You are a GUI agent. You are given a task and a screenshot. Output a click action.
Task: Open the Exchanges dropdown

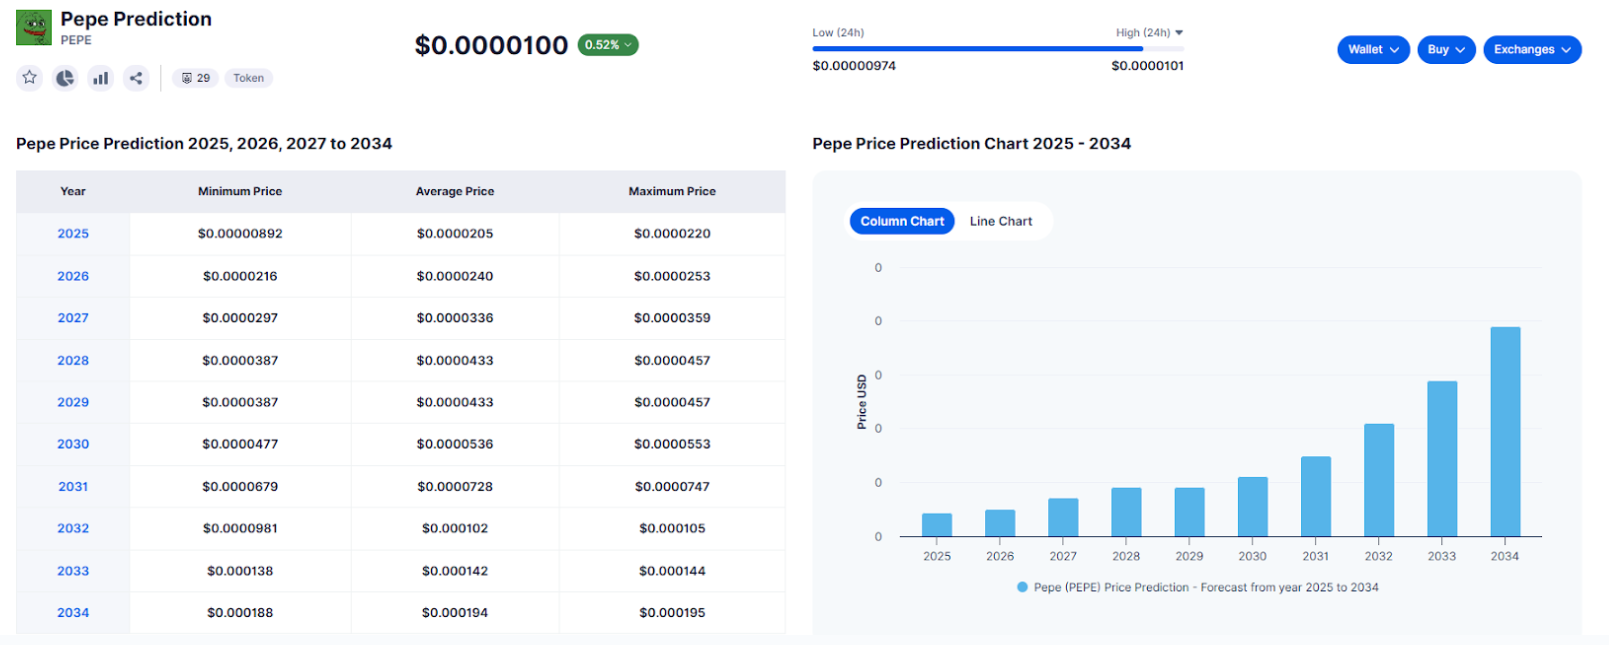click(x=1532, y=50)
